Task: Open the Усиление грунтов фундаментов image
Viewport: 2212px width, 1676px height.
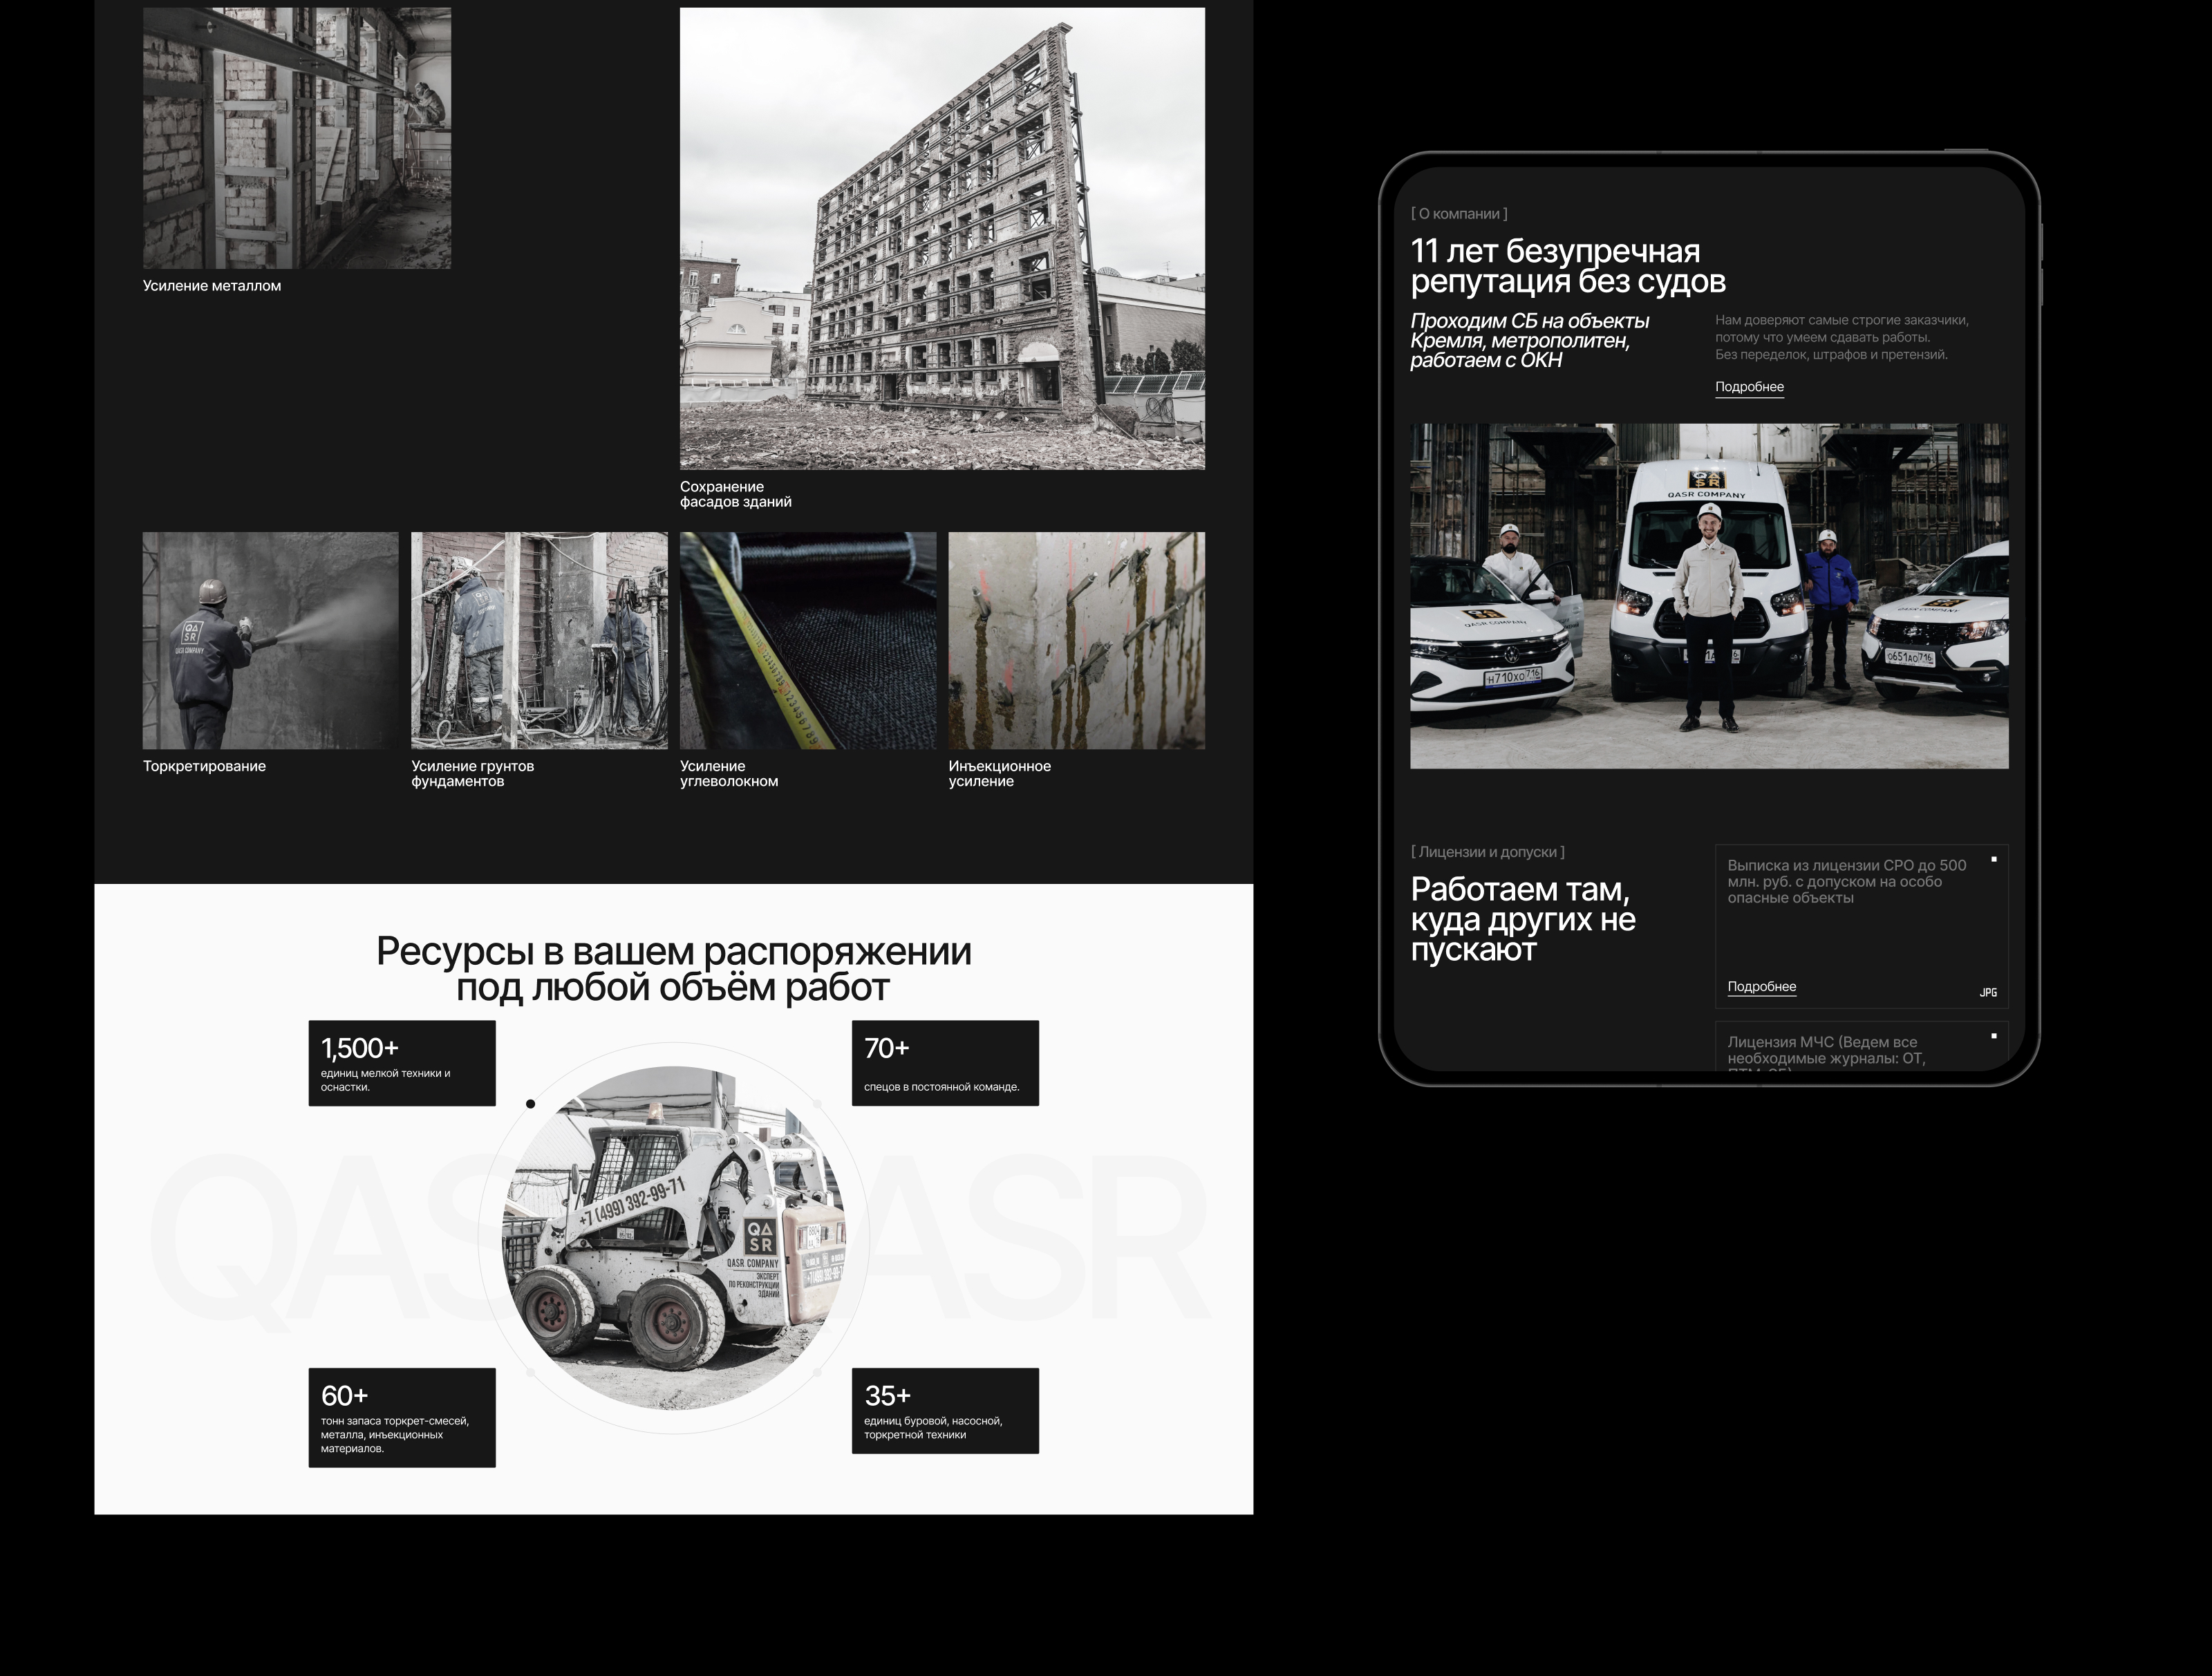Action: [x=539, y=640]
